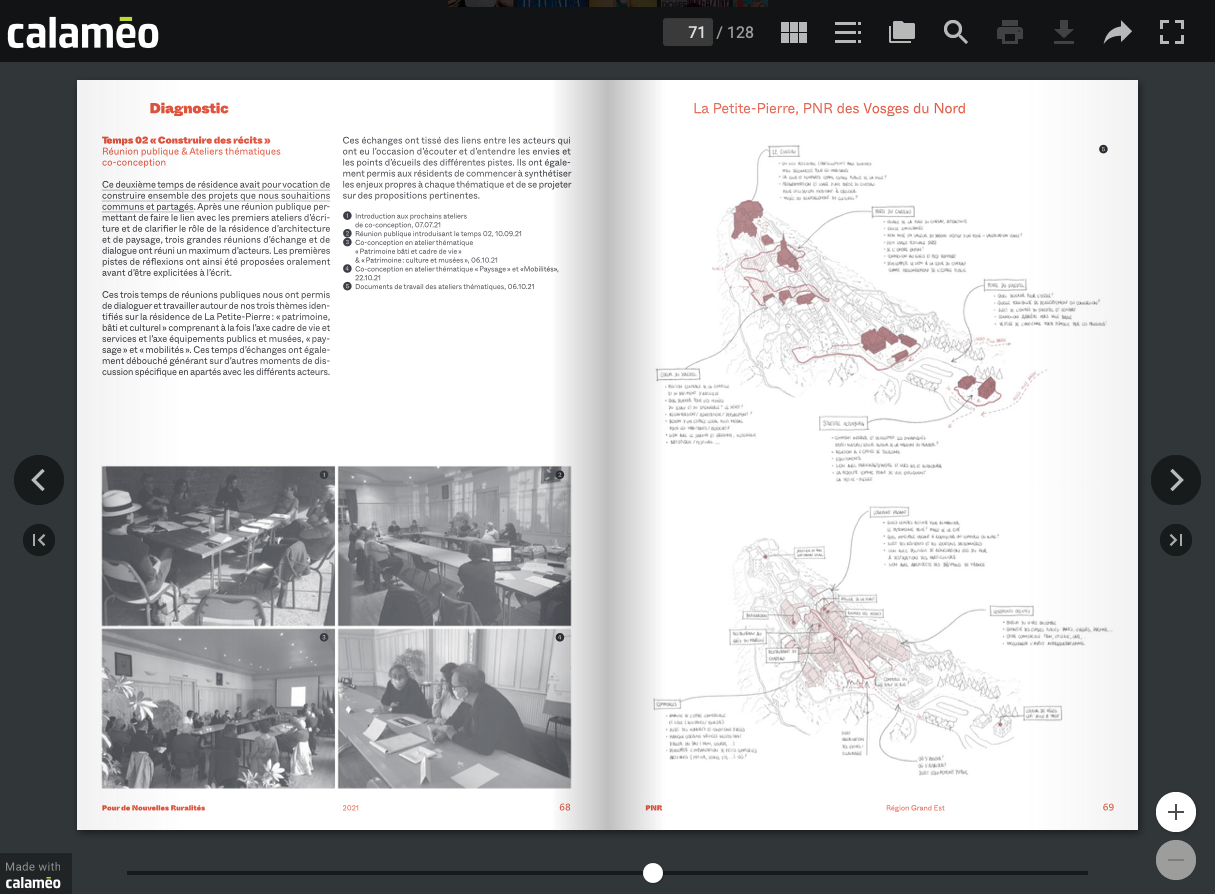1215x894 pixels.
Task: Click the page number 69 in the footer
Action: (1108, 807)
